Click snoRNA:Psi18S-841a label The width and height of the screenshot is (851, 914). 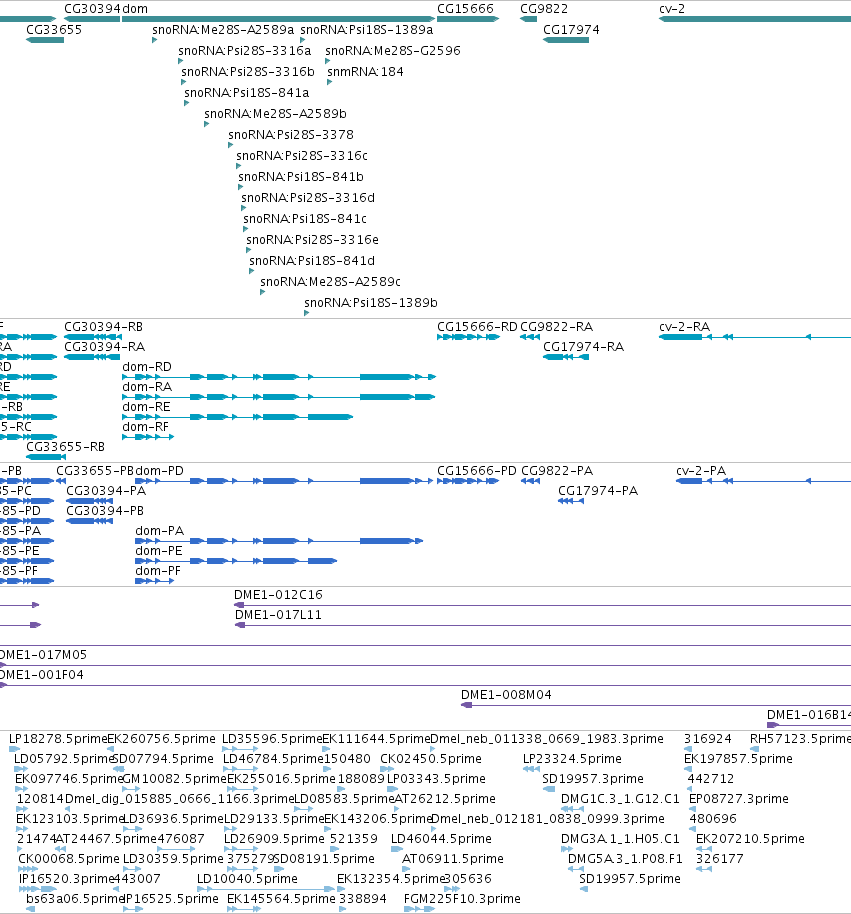pos(247,93)
